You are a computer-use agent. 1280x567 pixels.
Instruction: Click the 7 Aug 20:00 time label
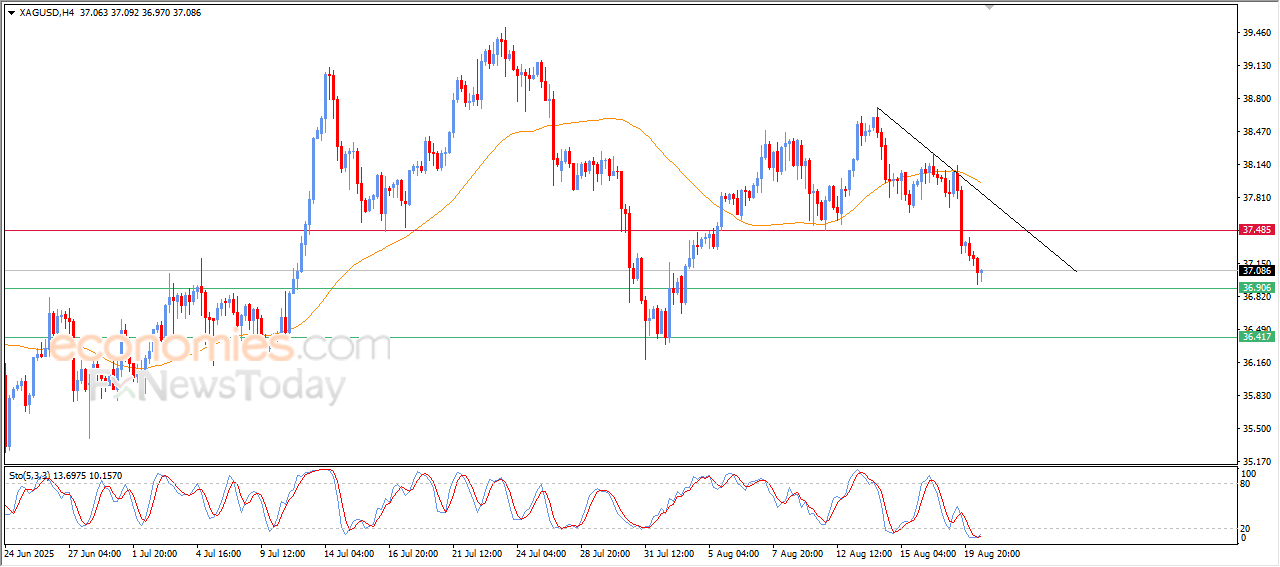[797, 552]
